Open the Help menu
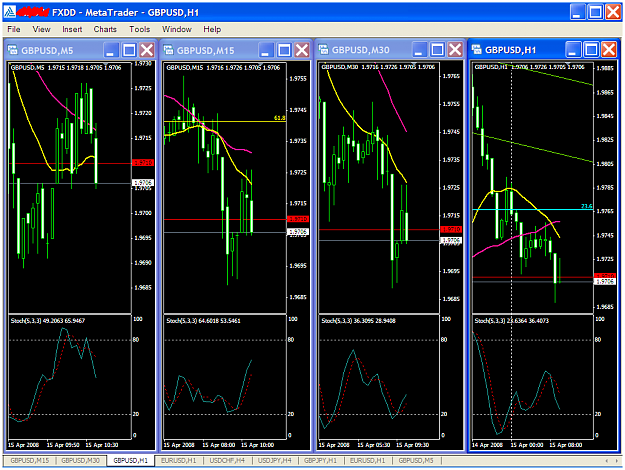 pyautogui.click(x=212, y=29)
